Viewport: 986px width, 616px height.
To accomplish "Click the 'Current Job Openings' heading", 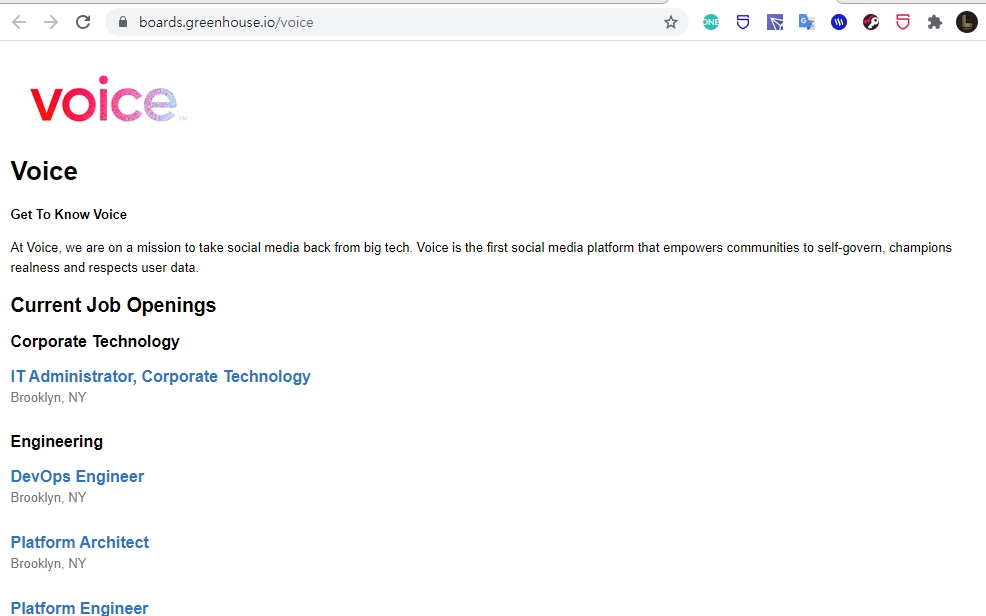I will click(113, 305).
